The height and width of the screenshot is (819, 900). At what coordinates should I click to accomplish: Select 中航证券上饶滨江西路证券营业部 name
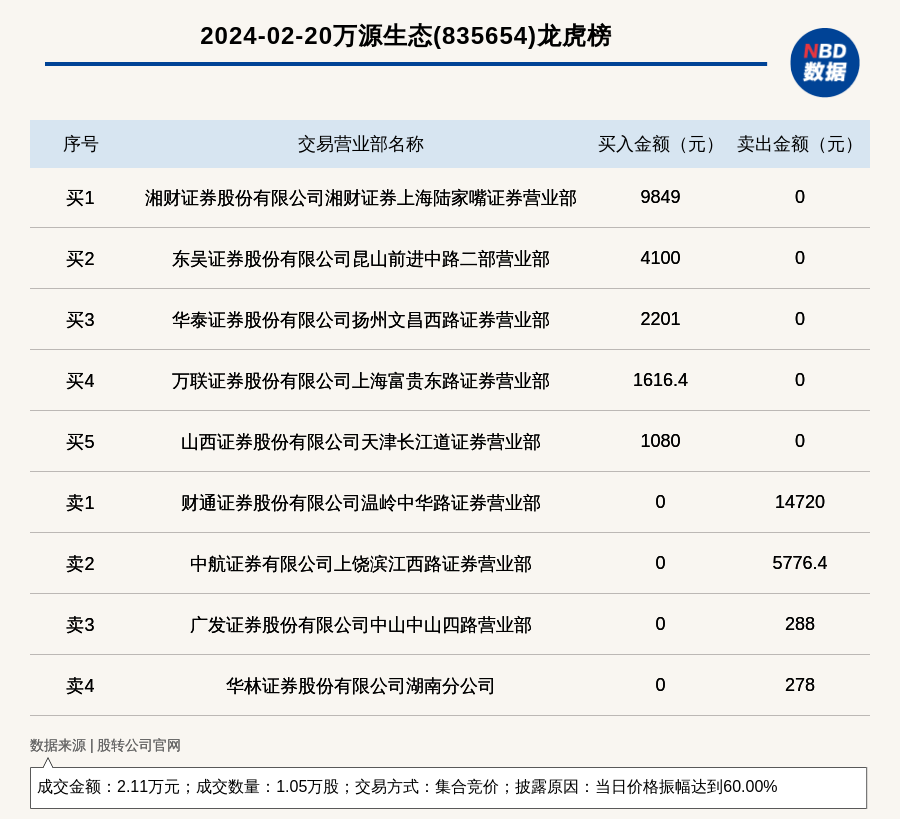[360, 564]
